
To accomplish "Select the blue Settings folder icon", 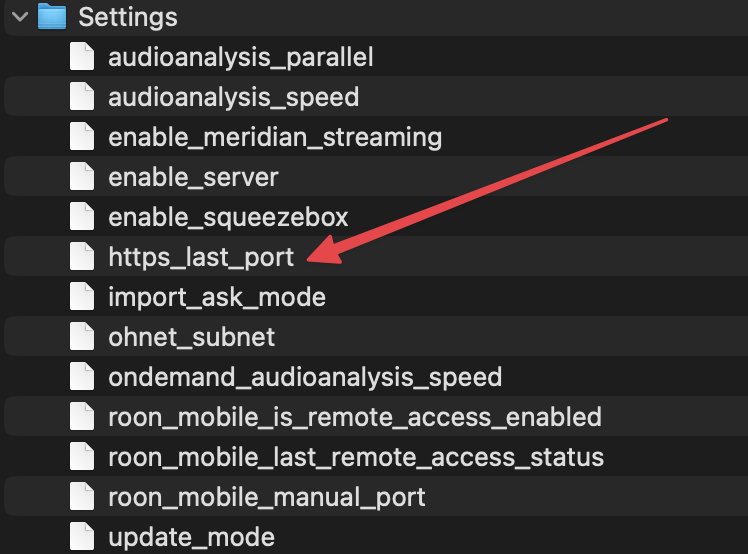I will click(52, 17).
